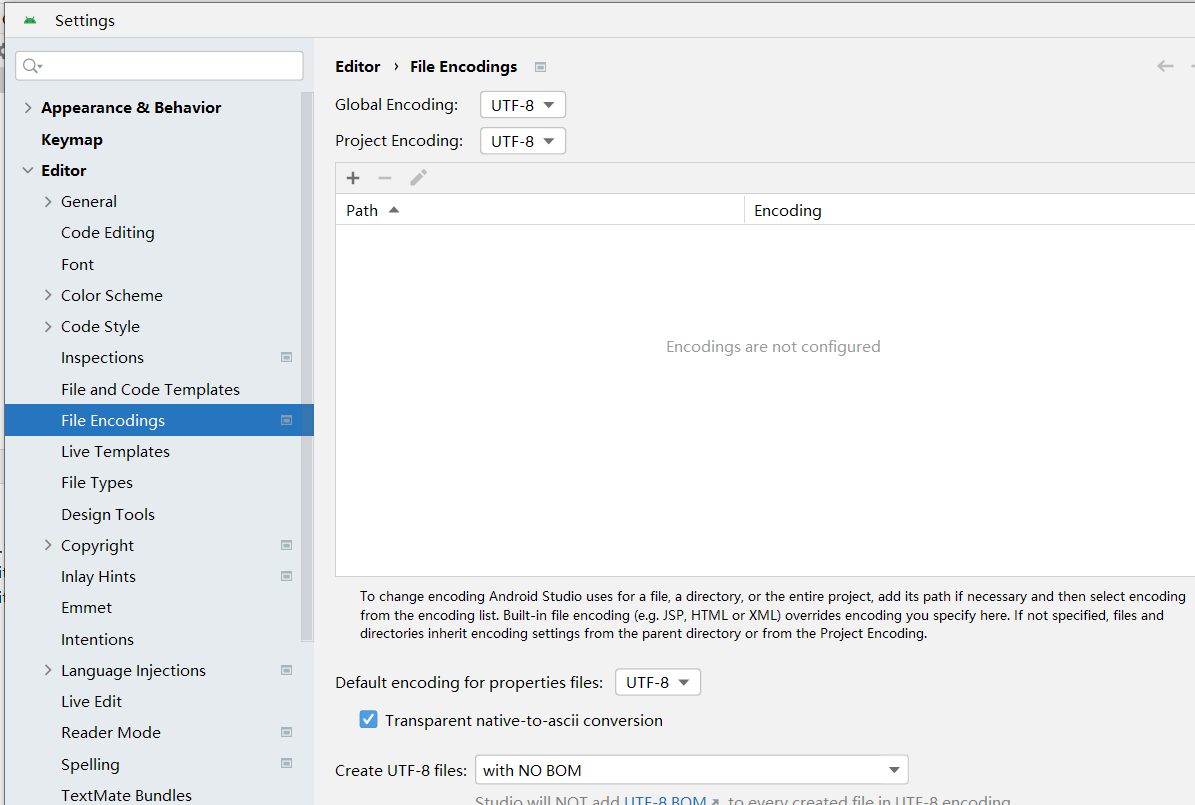The height and width of the screenshot is (805, 1195).
Task: Open Inspections settings page
Action: click(x=102, y=358)
